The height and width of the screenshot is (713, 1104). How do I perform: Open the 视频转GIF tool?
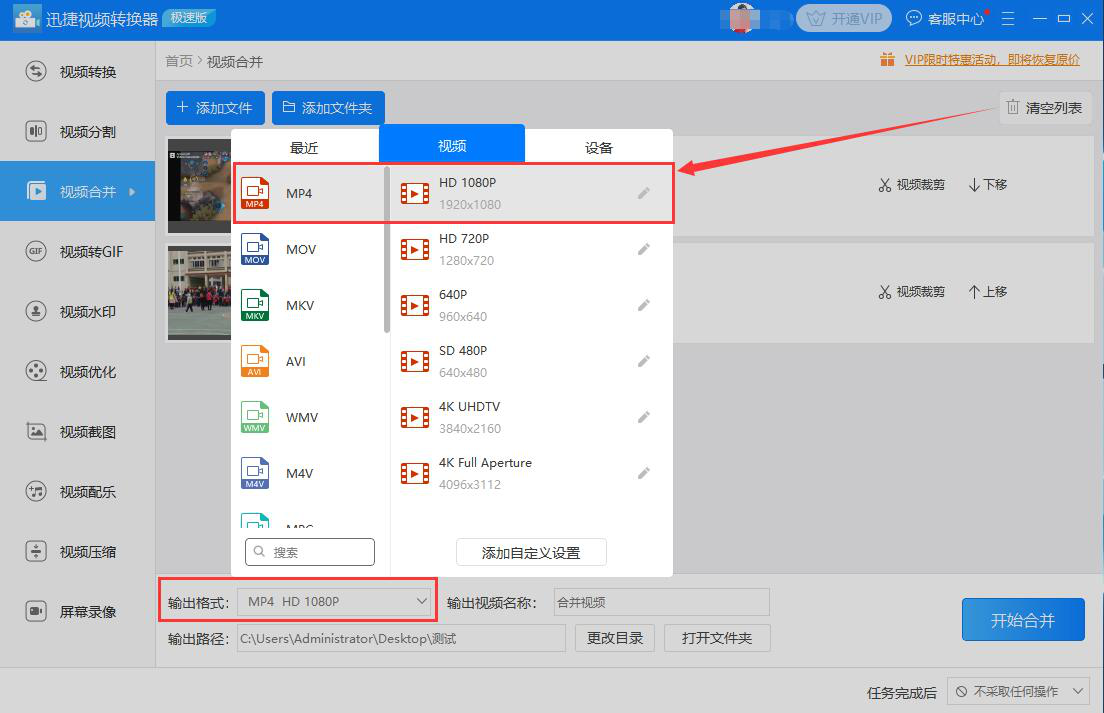point(77,251)
